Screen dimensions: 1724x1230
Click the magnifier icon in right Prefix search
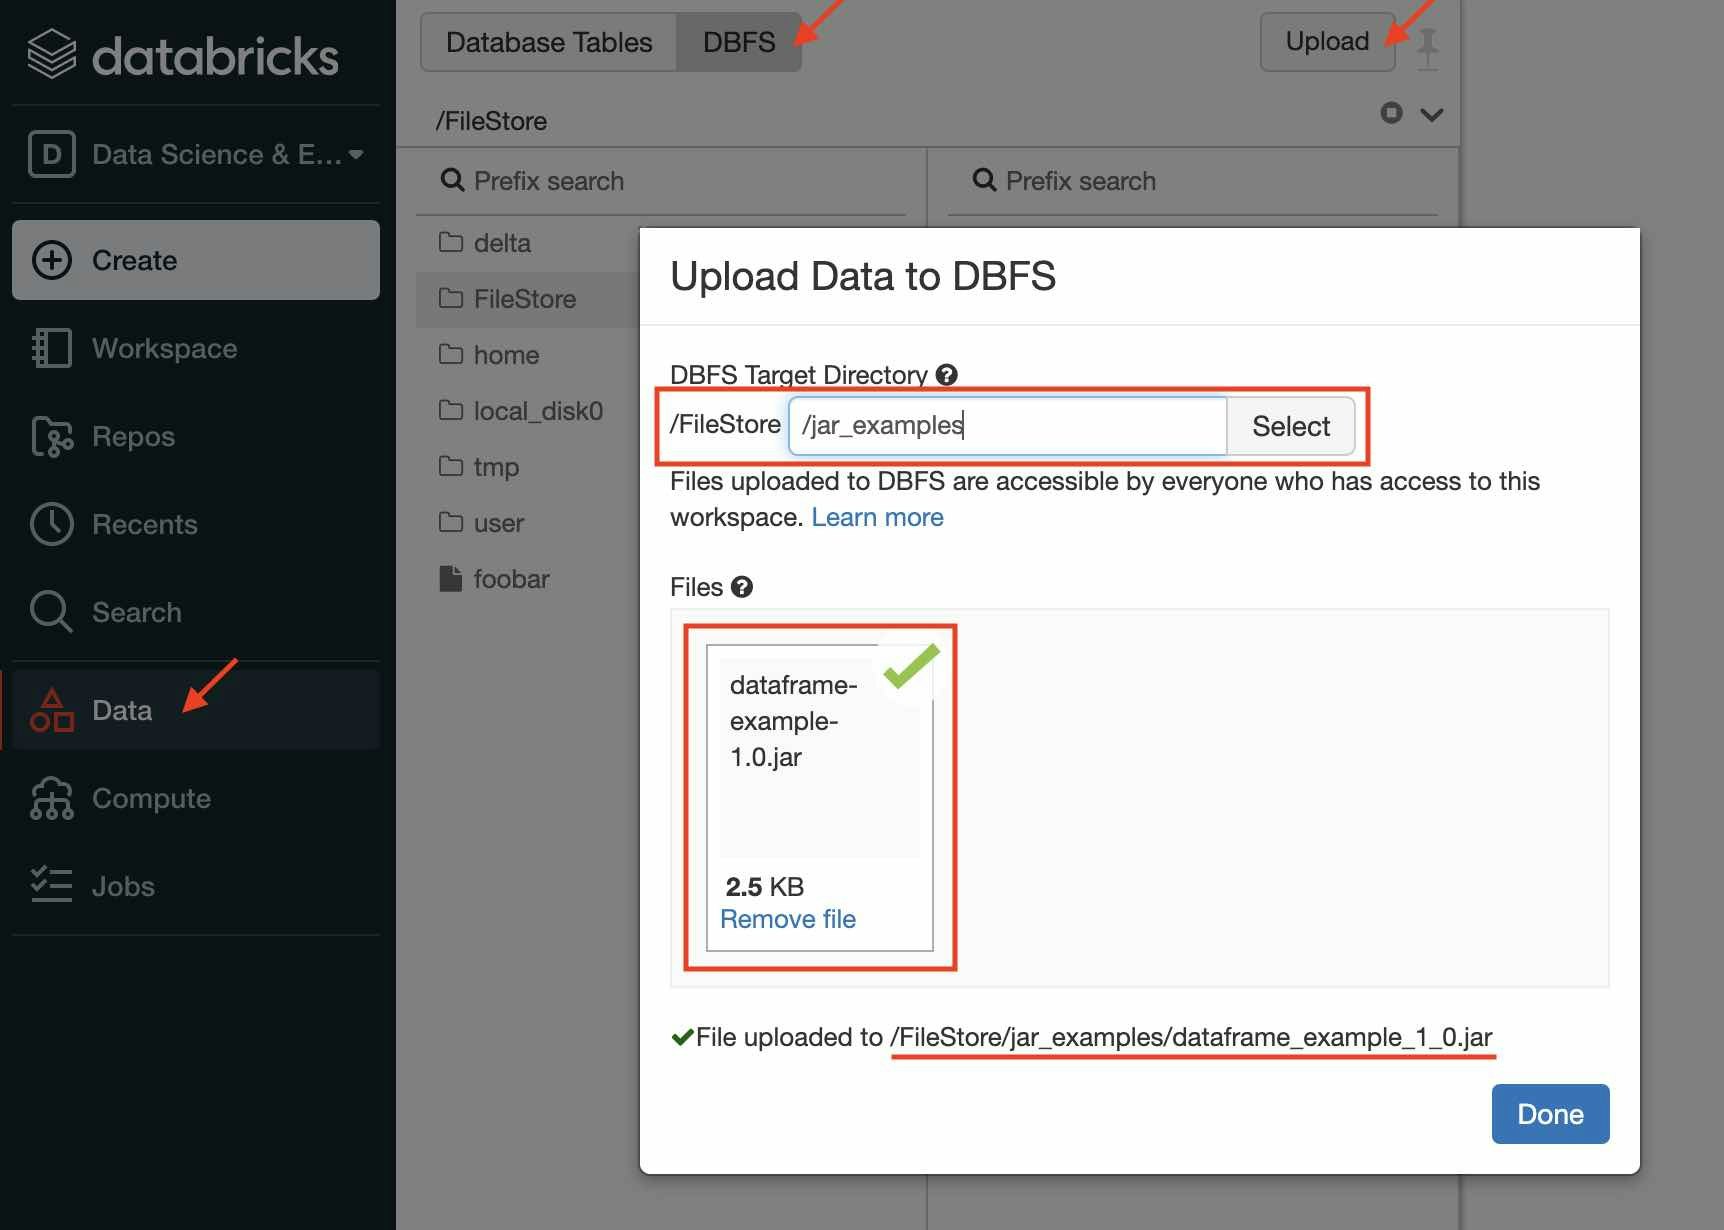tap(984, 180)
